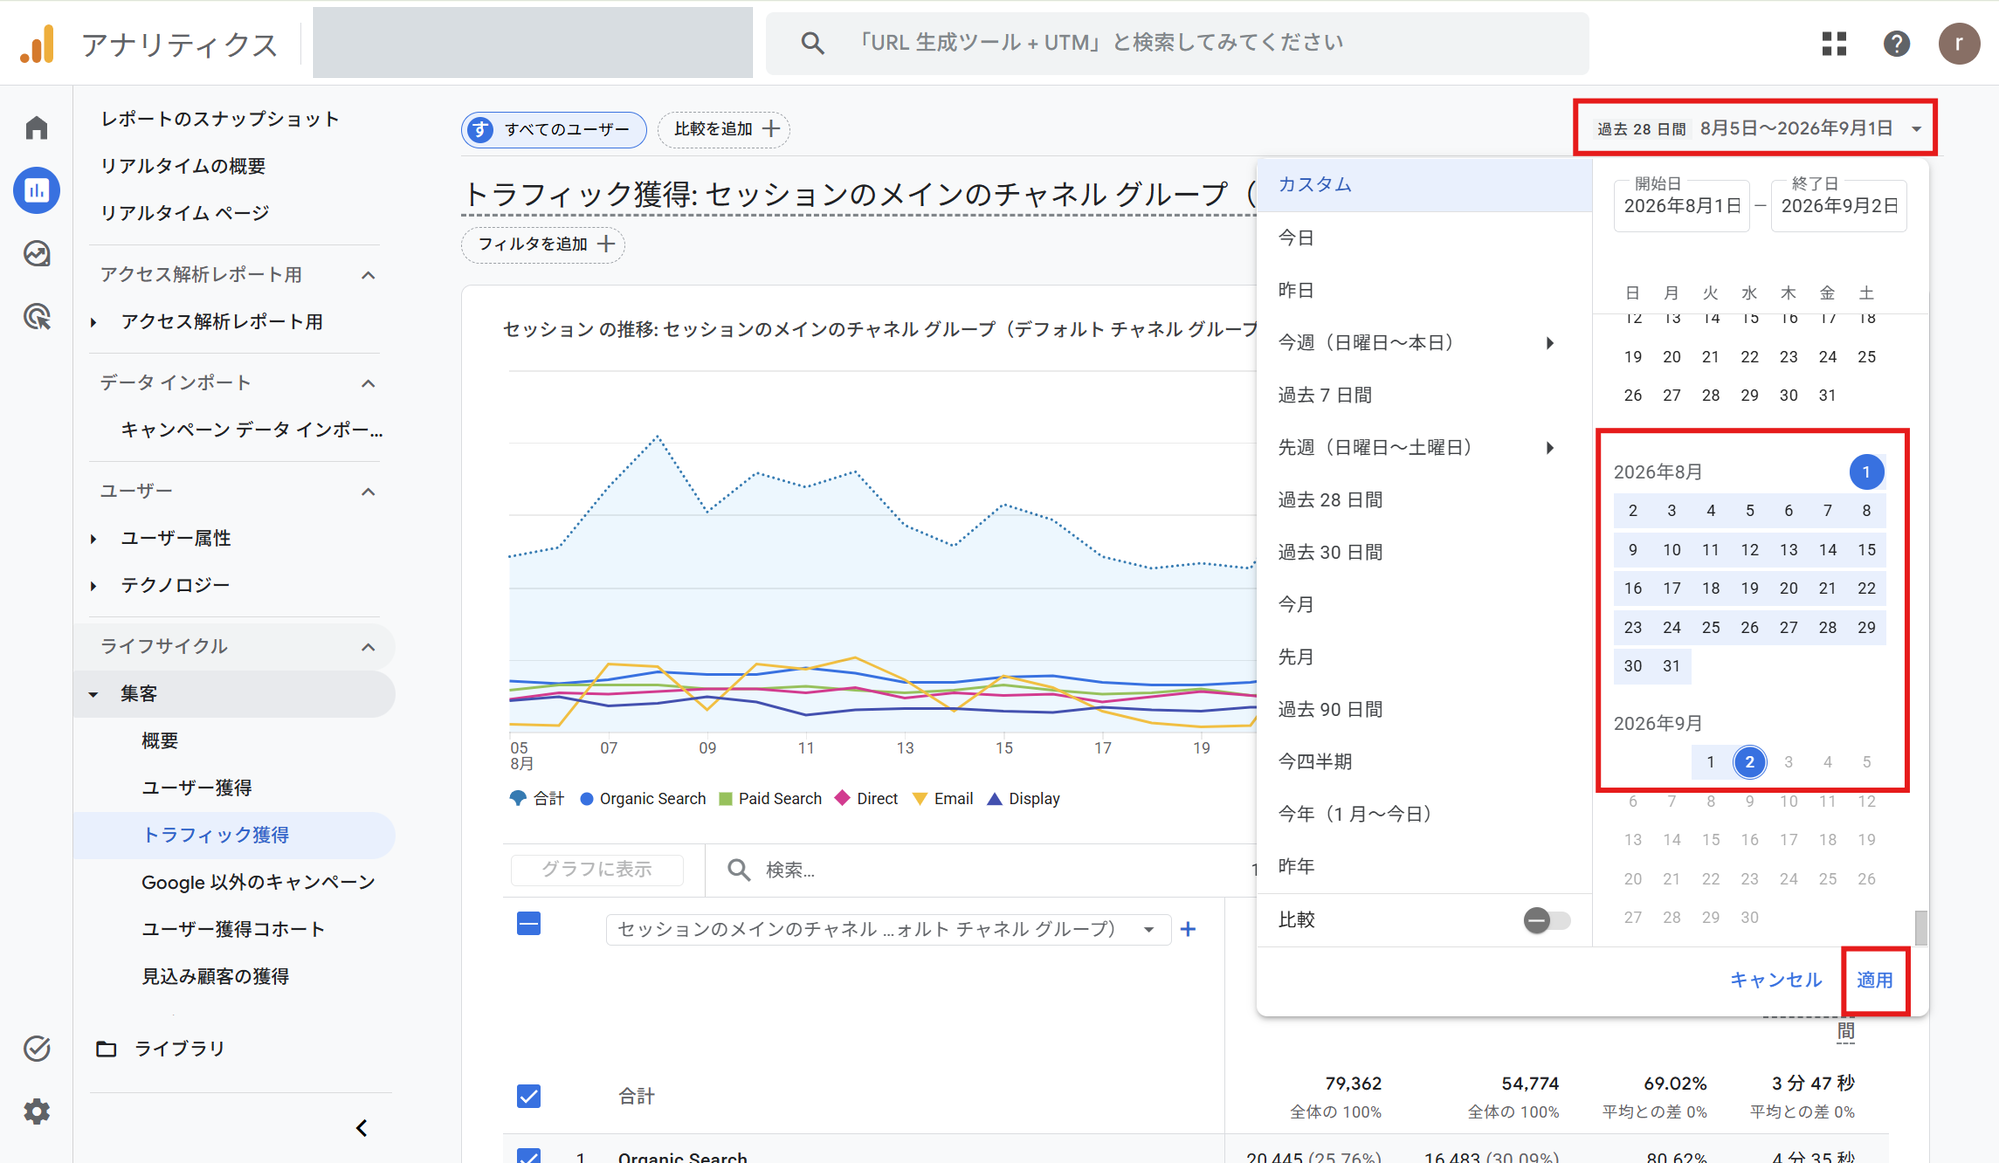The height and width of the screenshot is (1163, 1999).
Task: Select the 先月 date preset
Action: (1424, 657)
